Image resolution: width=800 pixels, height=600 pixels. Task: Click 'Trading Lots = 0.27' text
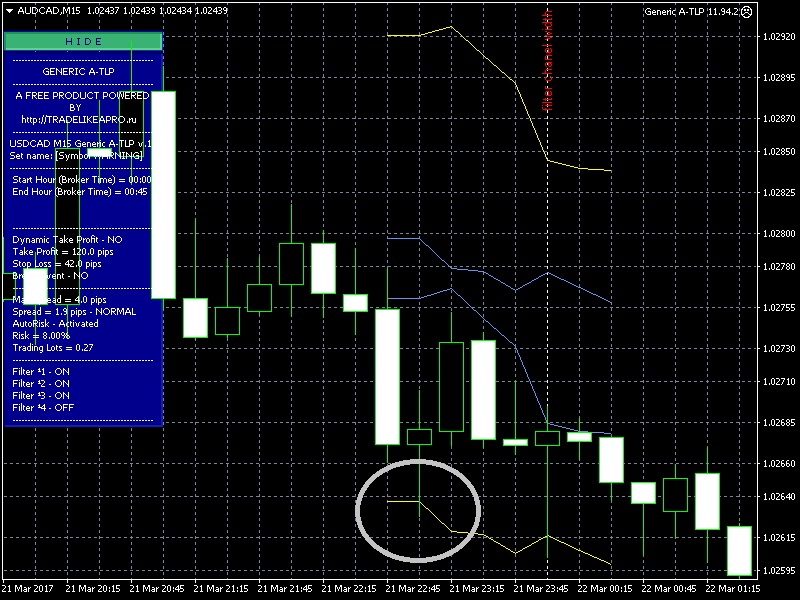(53, 347)
